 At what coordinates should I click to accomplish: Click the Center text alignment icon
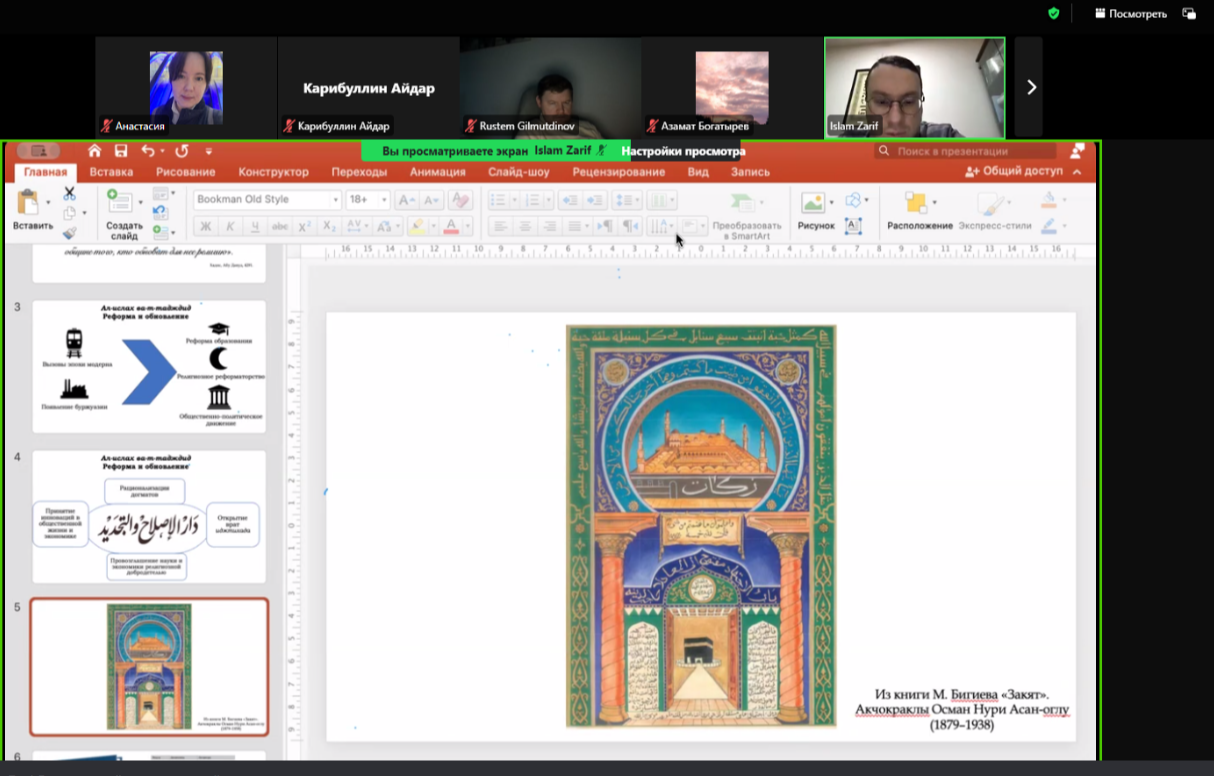(x=524, y=227)
